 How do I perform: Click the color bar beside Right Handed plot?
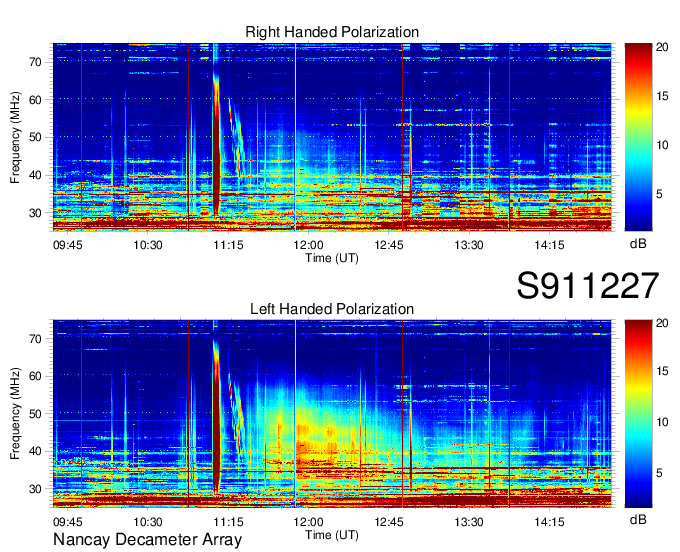click(x=638, y=137)
